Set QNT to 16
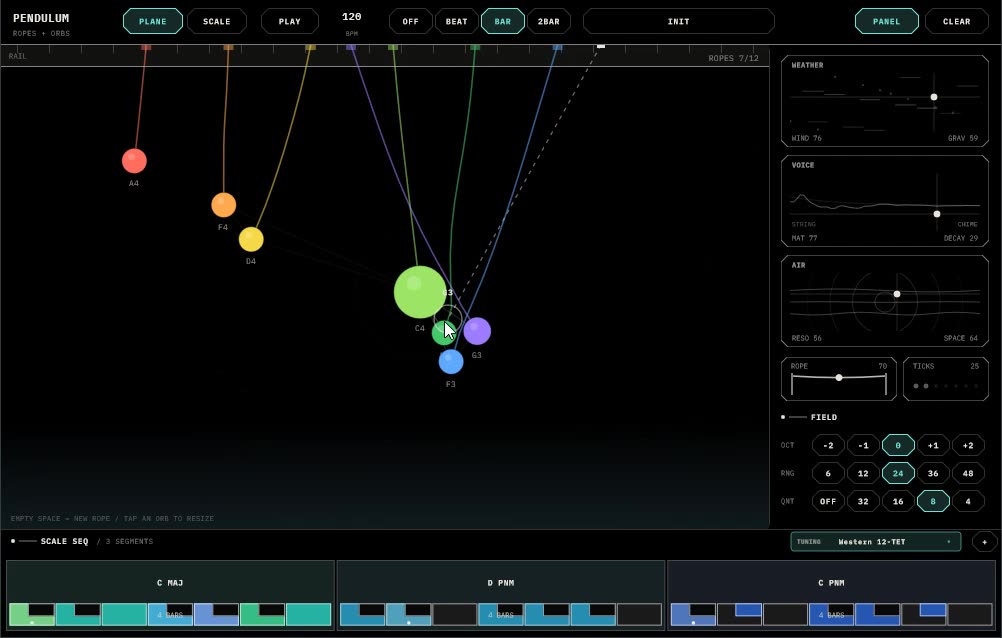1002x638 pixels. pyautogui.click(x=898, y=502)
